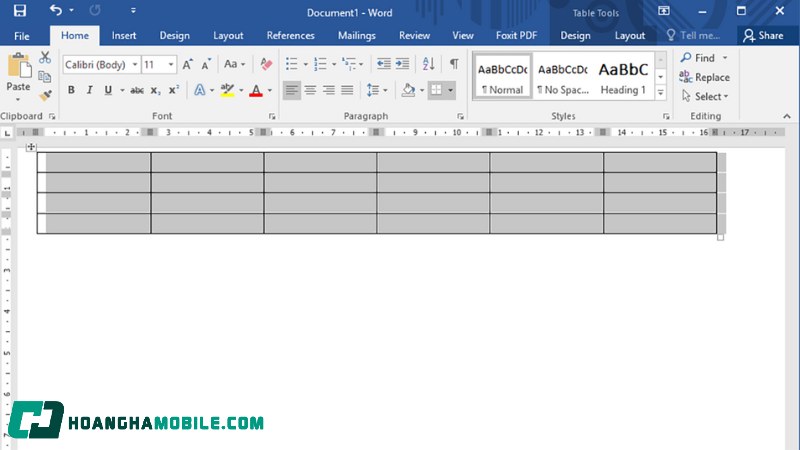
Task: Expand the Styles gallery more arrow
Action: click(x=660, y=92)
